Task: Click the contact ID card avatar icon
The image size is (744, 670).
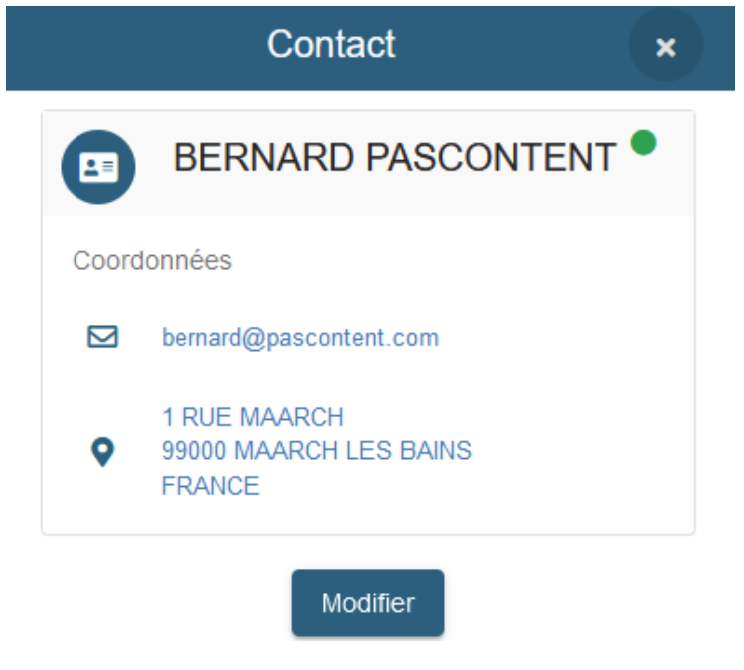Action: [98, 167]
